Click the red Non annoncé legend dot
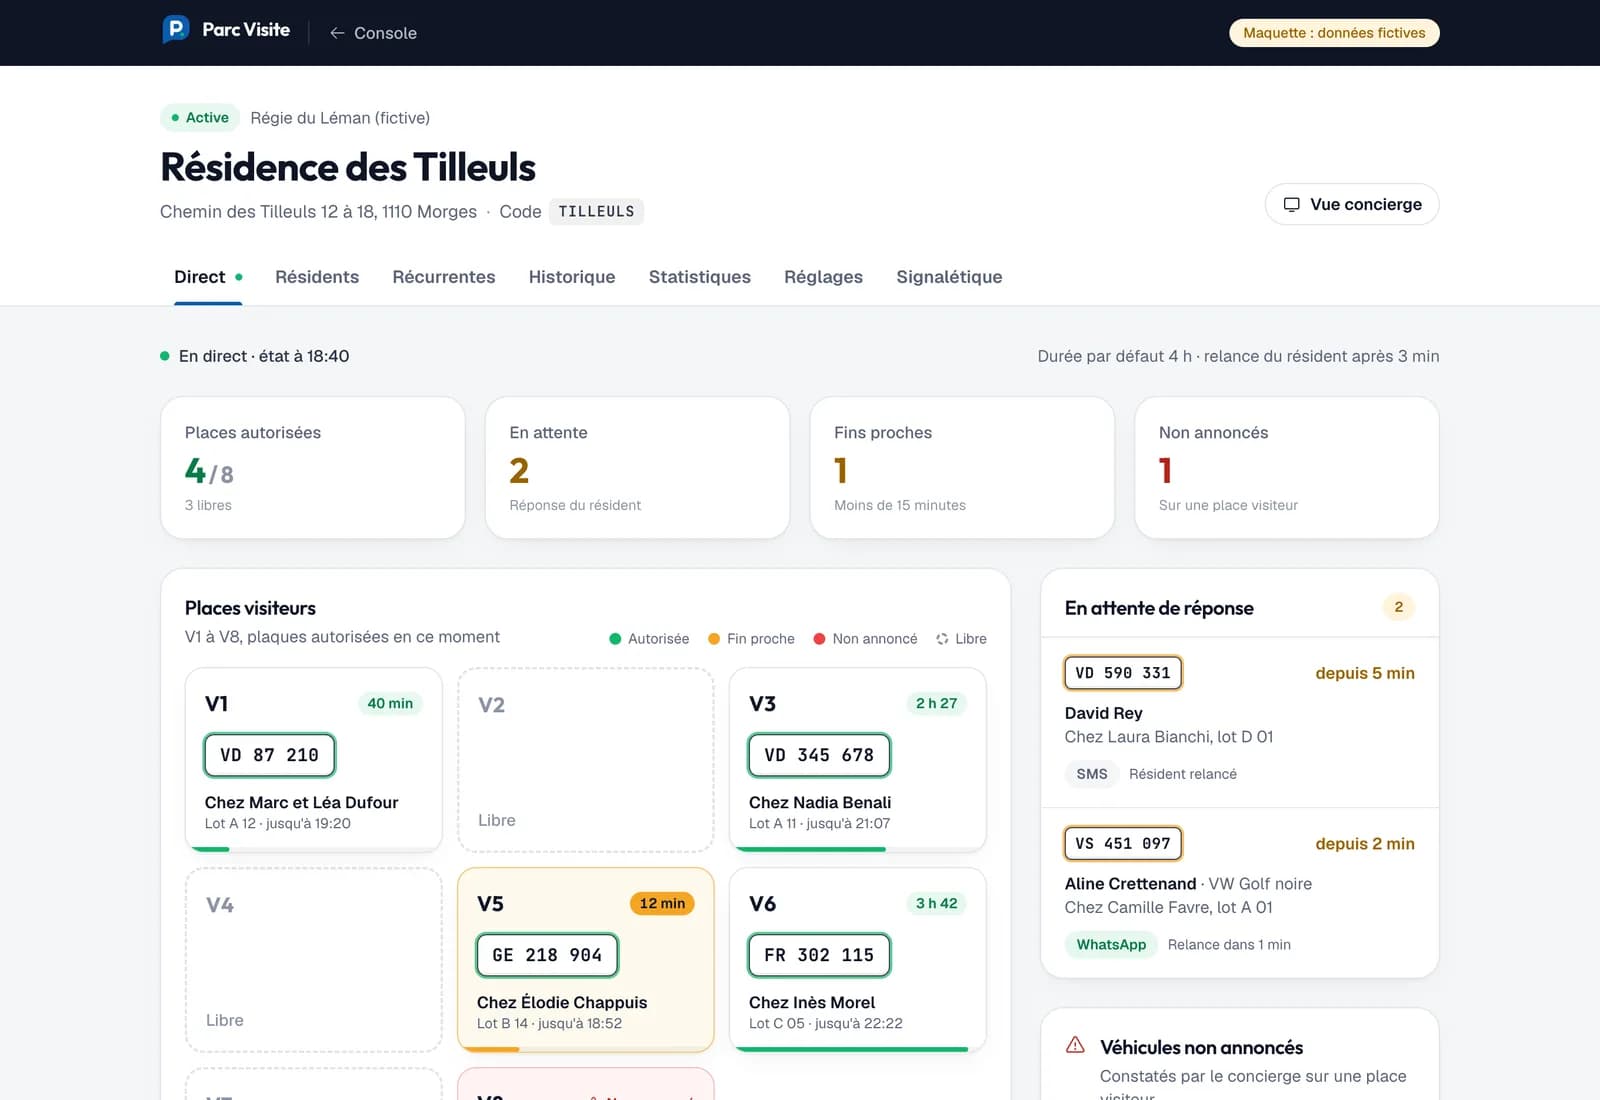1600x1100 pixels. coord(820,639)
